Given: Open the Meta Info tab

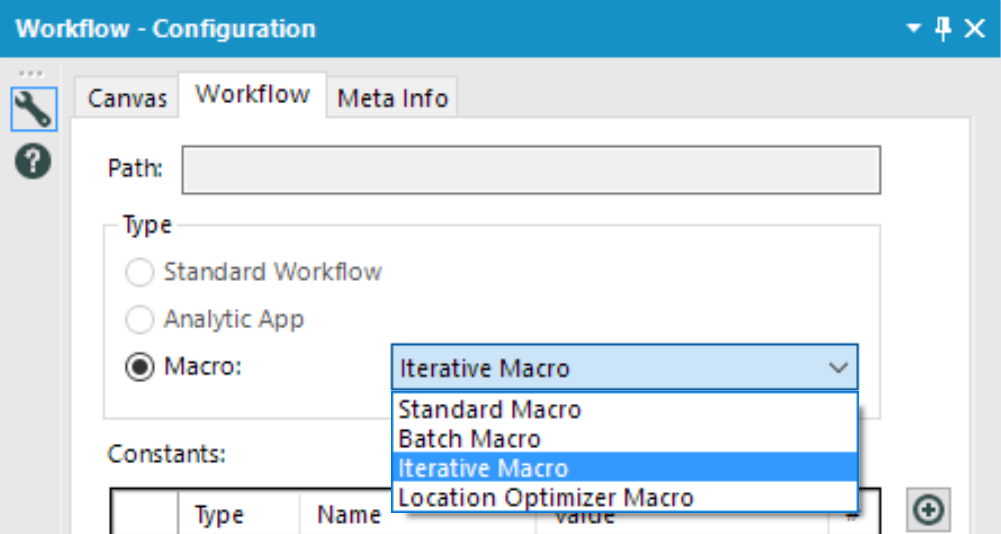Looking at the screenshot, I should click(x=393, y=99).
